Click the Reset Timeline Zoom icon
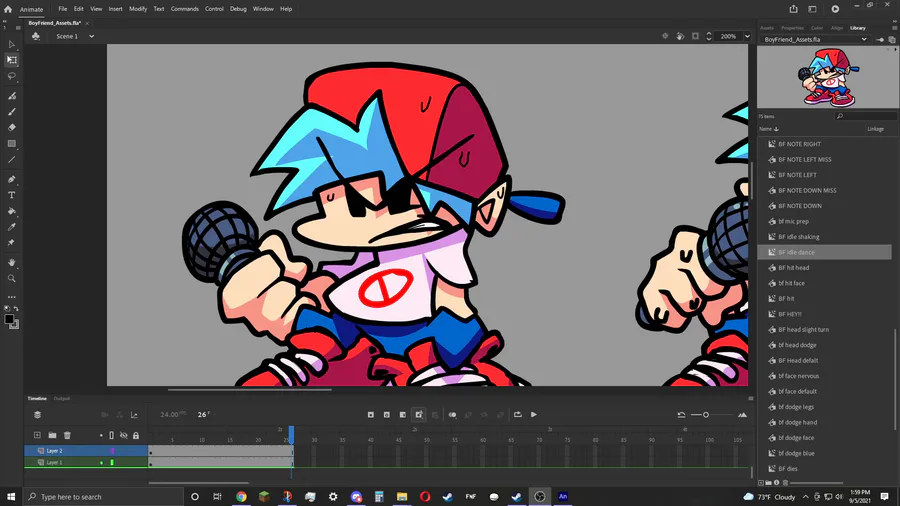 tap(681, 415)
